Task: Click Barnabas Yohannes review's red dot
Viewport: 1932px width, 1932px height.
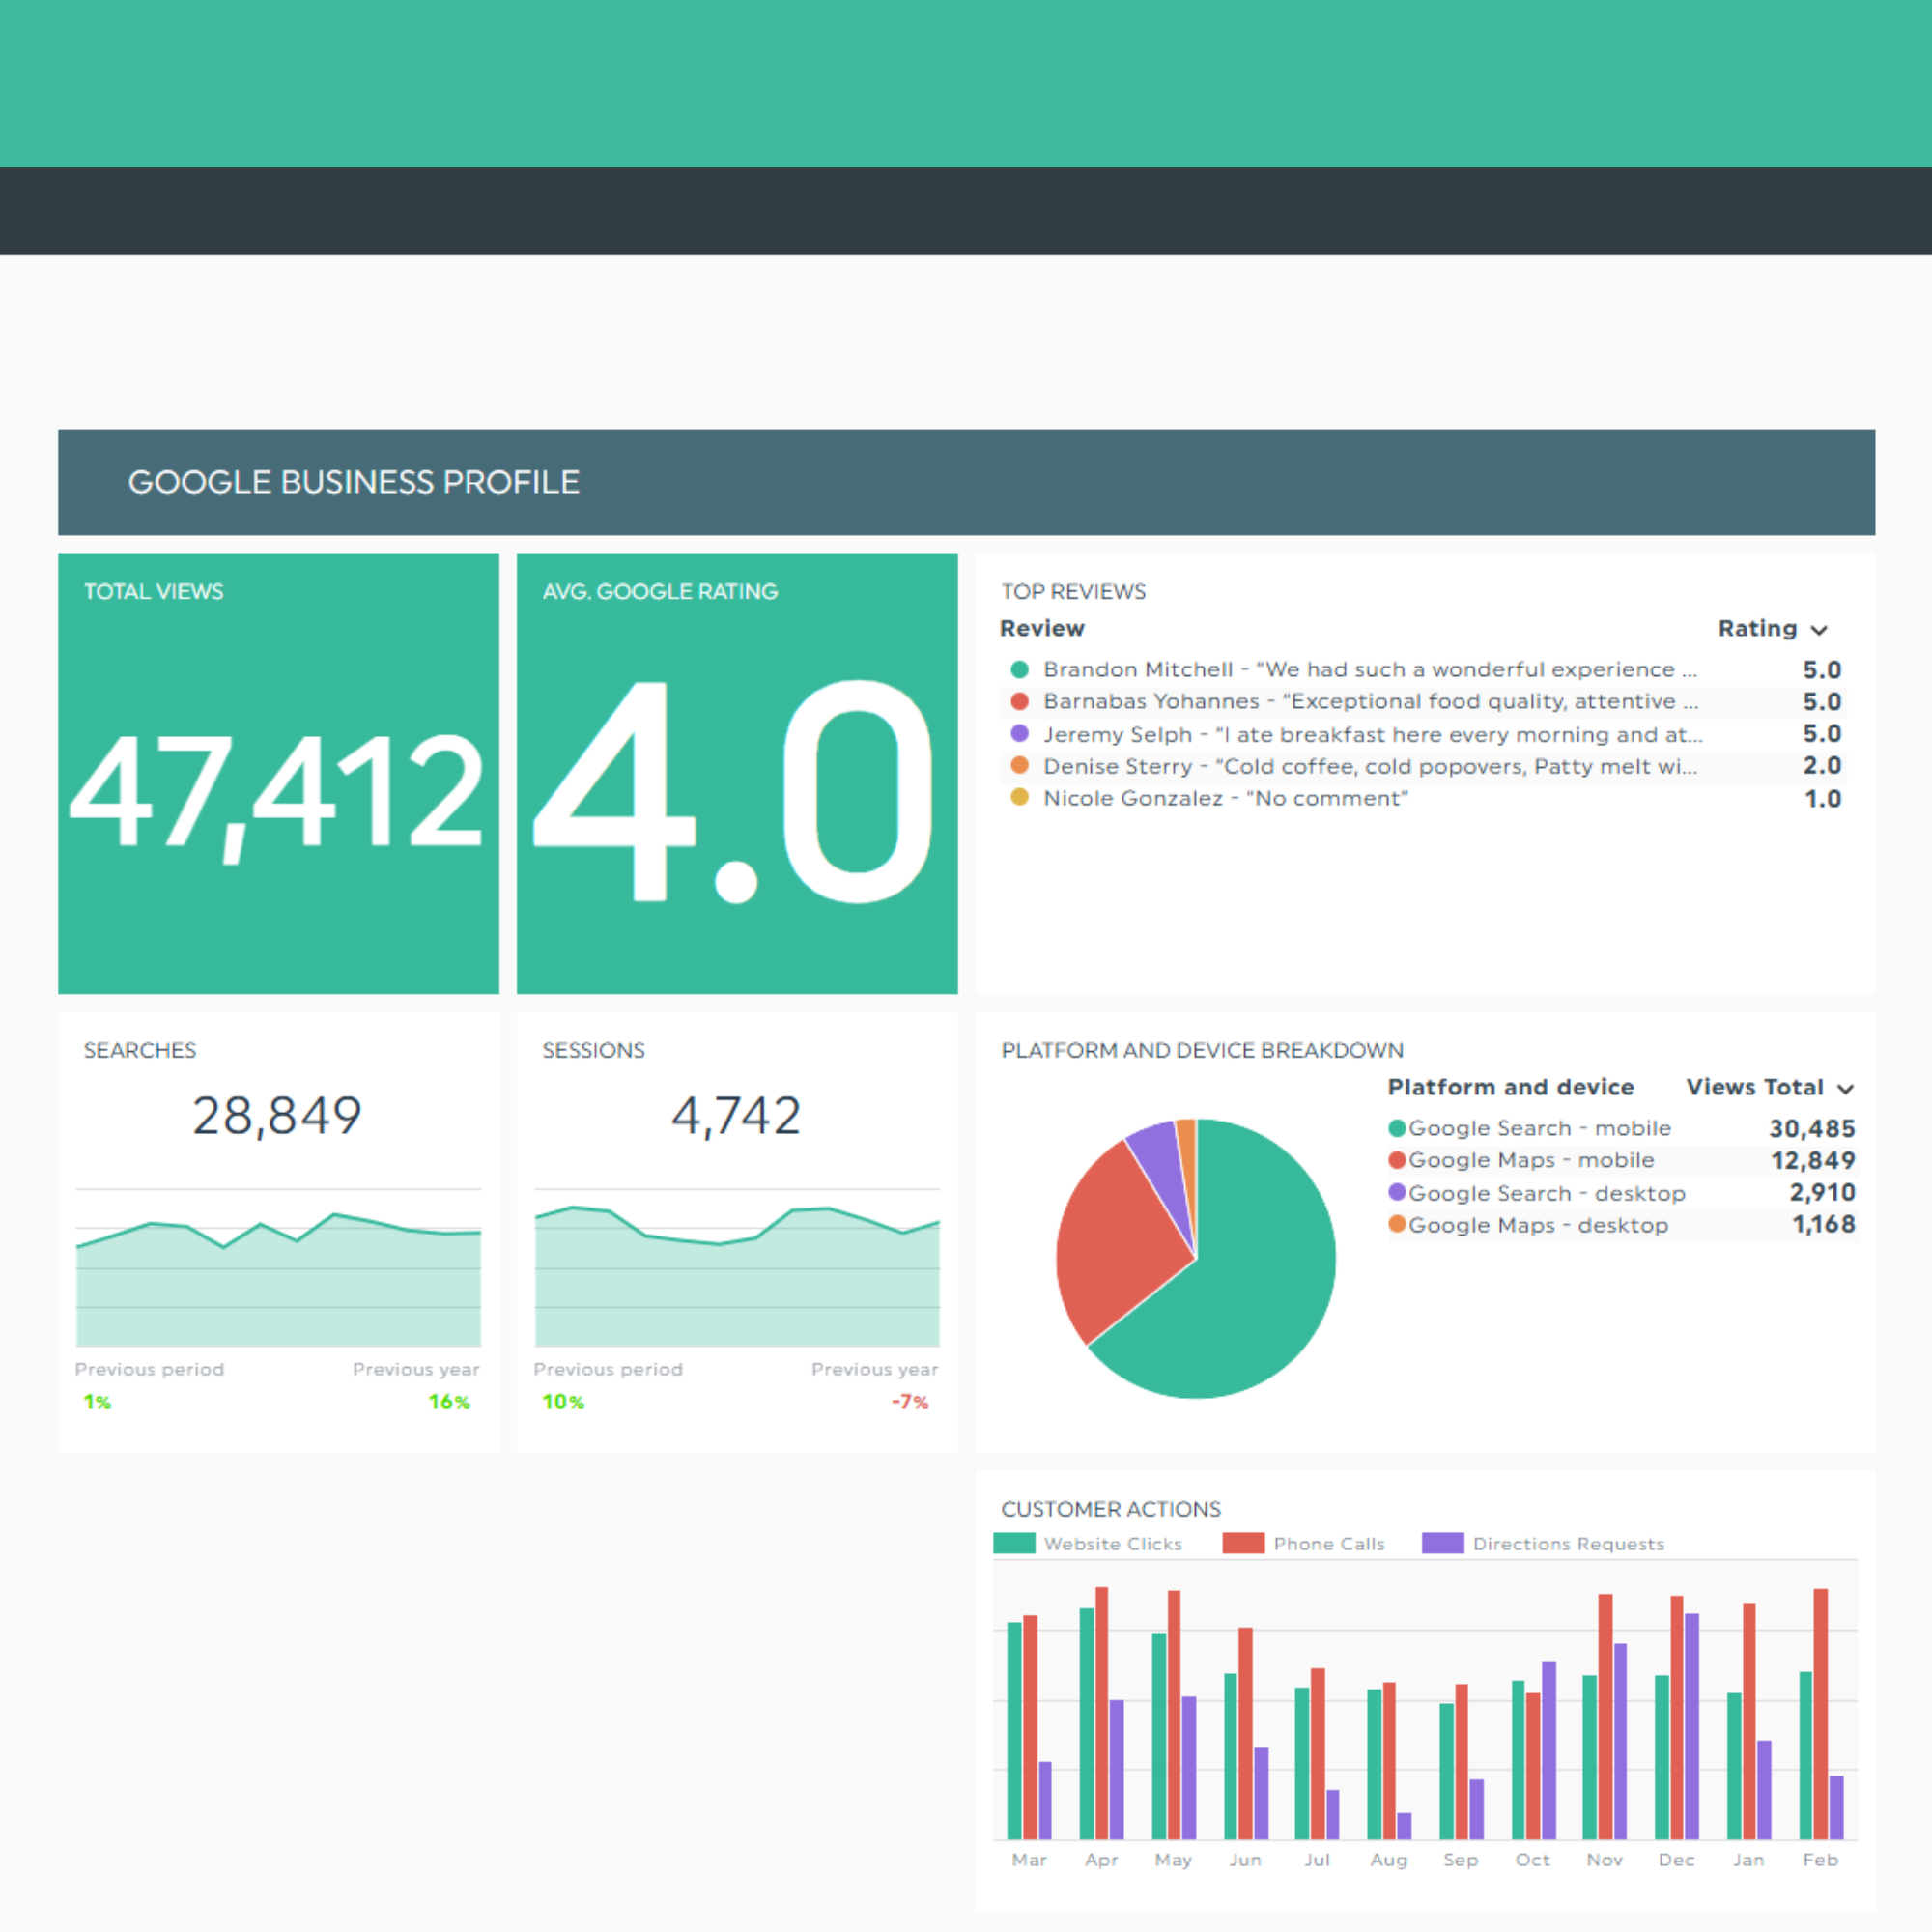Action: point(1019,701)
